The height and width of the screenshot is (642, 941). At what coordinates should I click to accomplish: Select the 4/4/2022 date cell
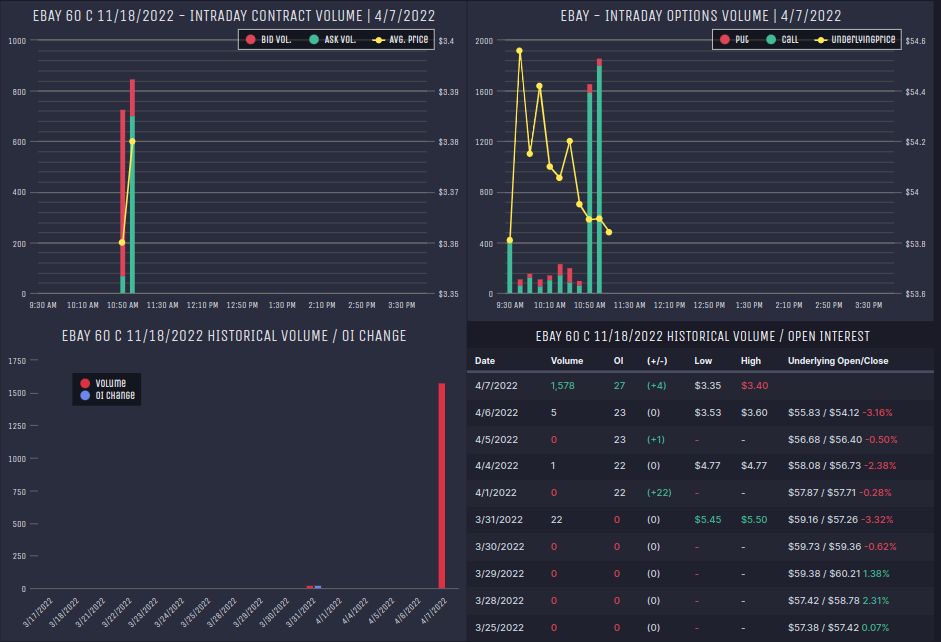[x=496, y=466]
